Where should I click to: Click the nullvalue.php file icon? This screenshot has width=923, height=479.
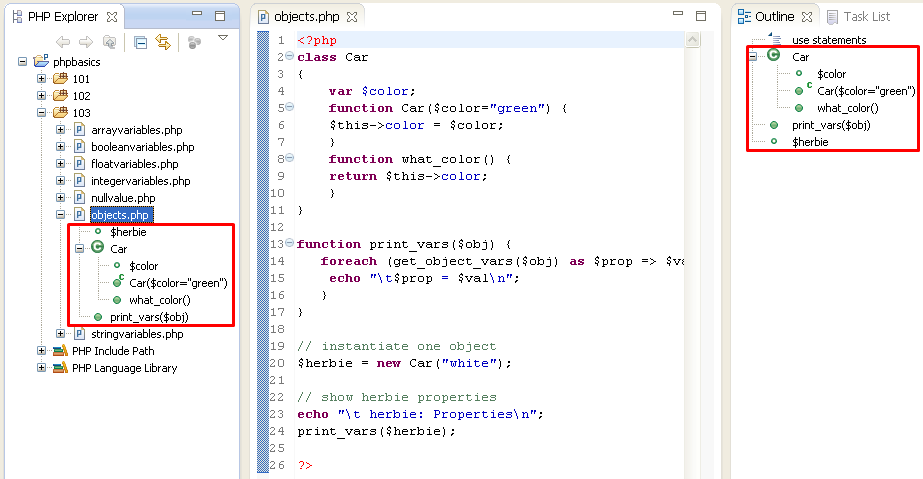point(79,198)
